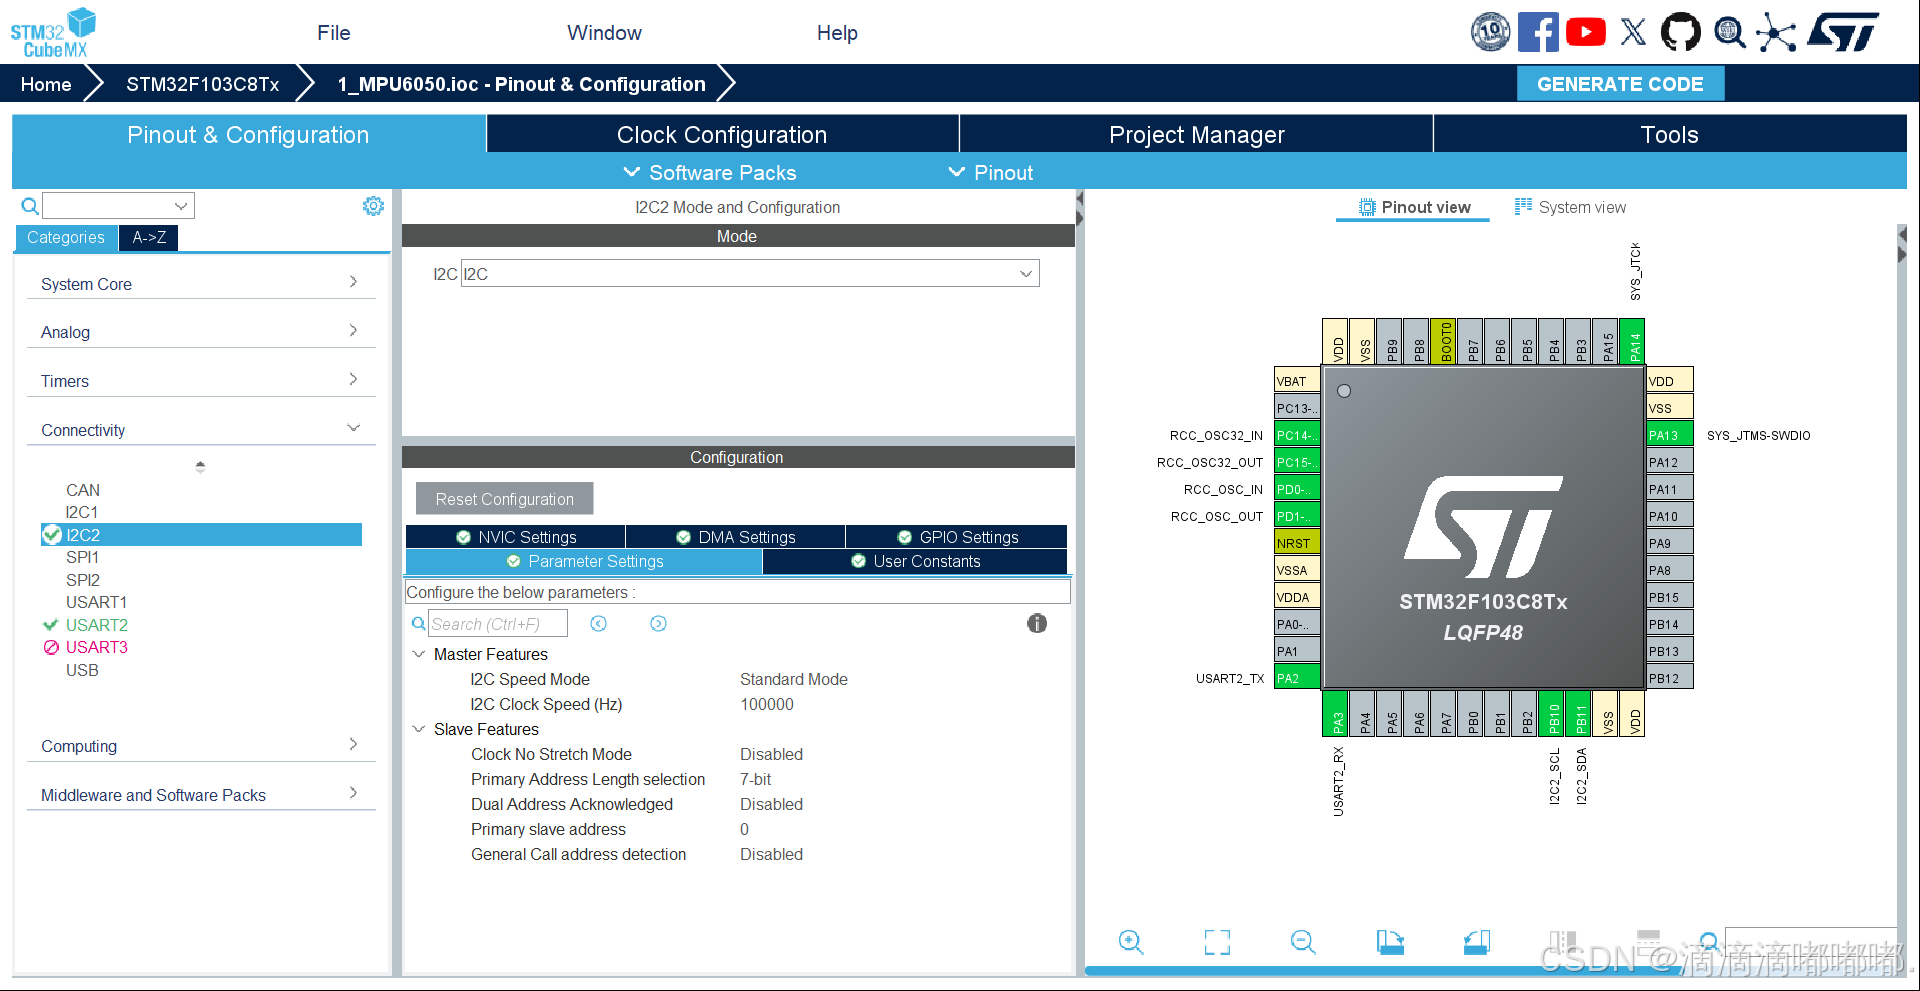Click the category search magnifier icon
Viewport: 1920px width, 991px height.
click(30, 206)
